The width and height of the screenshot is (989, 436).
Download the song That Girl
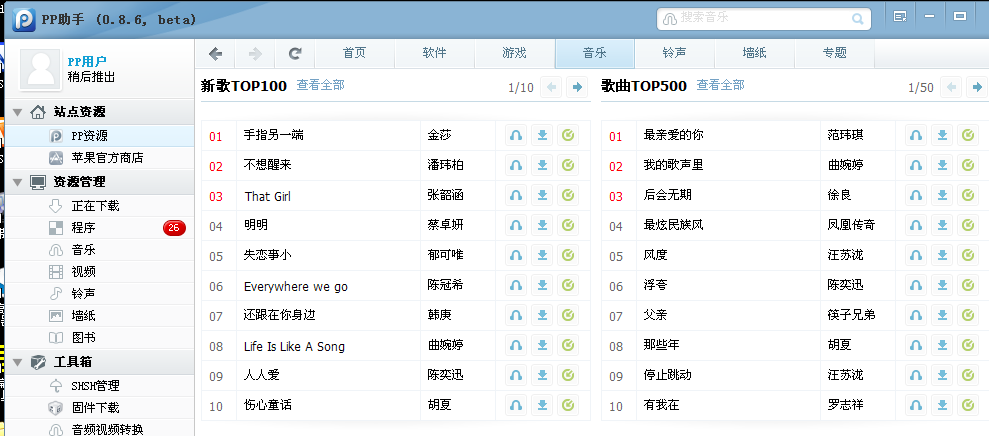[542, 196]
